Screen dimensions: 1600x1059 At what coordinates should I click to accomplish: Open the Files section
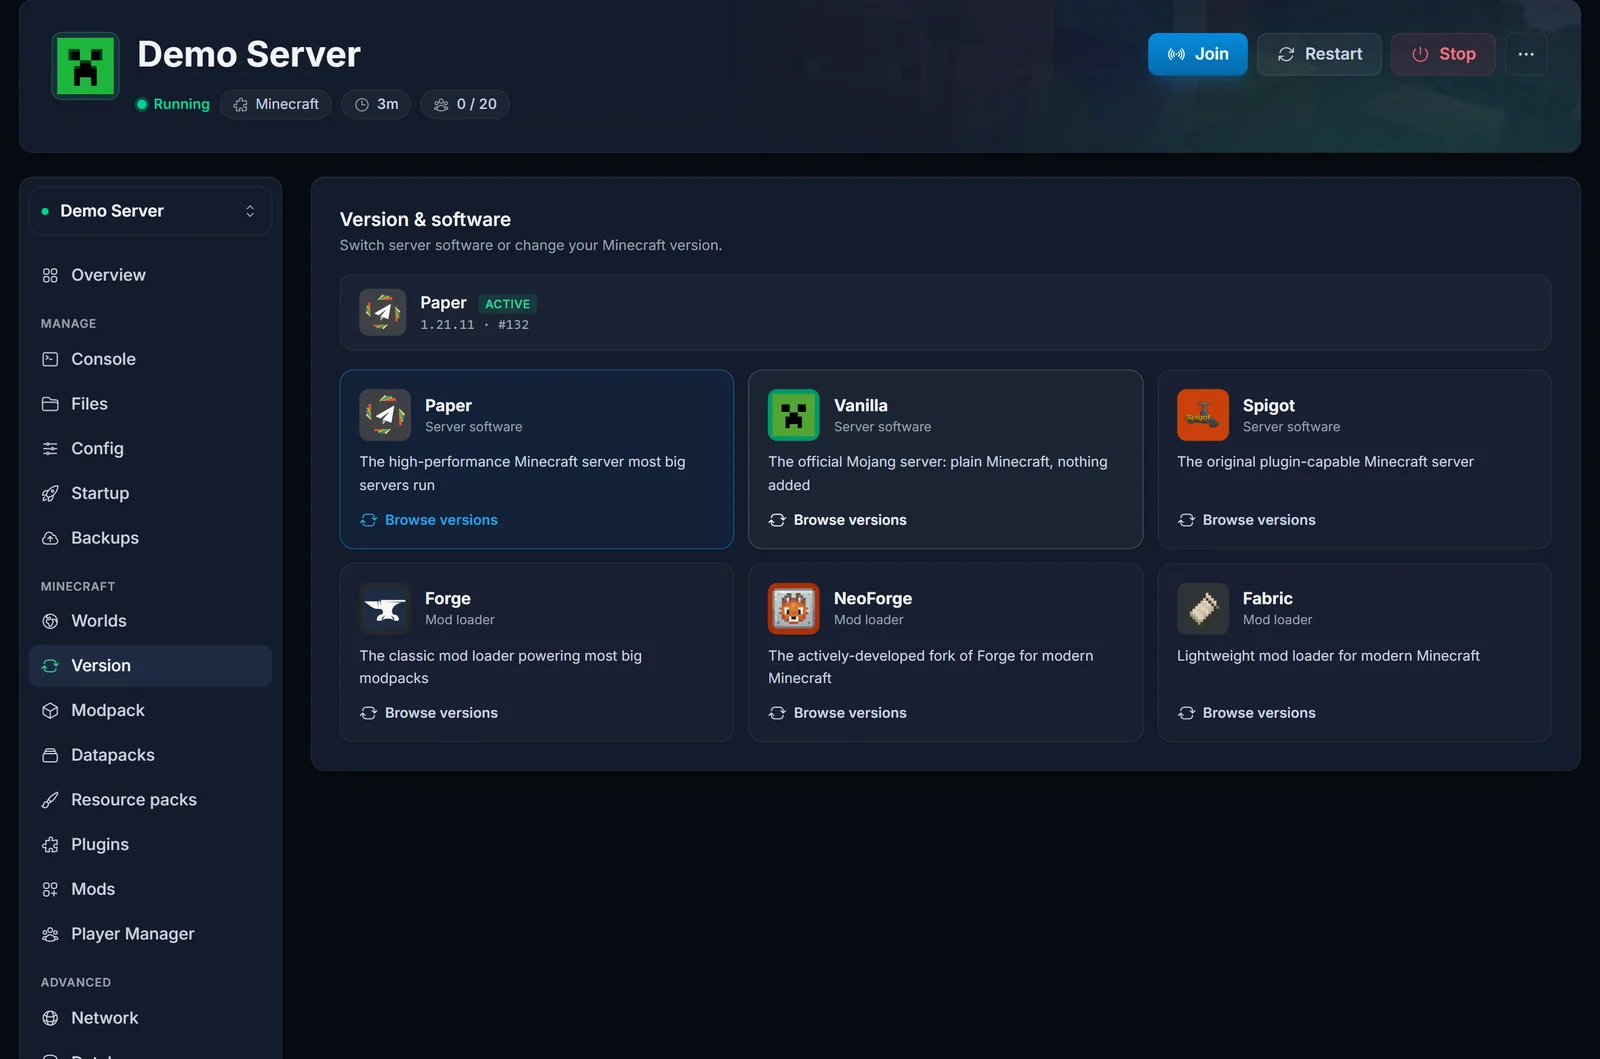(x=150, y=404)
